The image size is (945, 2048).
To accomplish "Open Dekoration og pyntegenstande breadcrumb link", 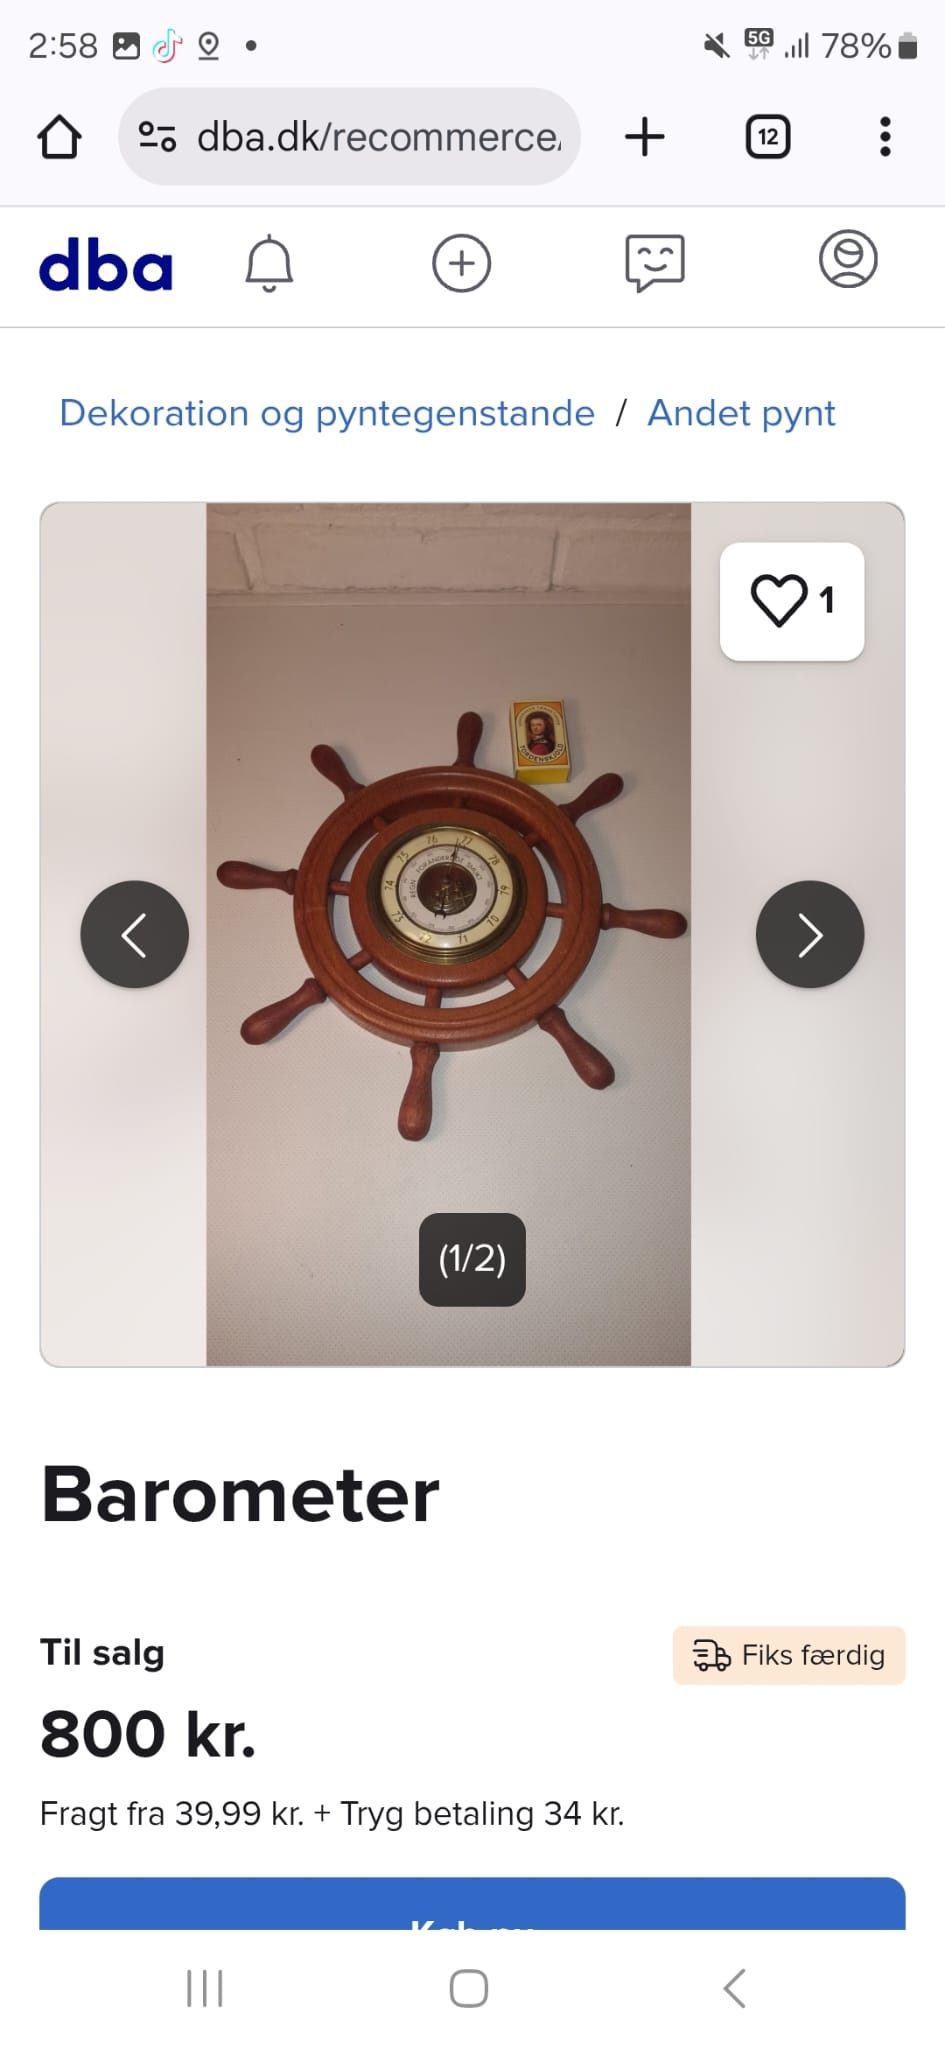I will coord(327,413).
